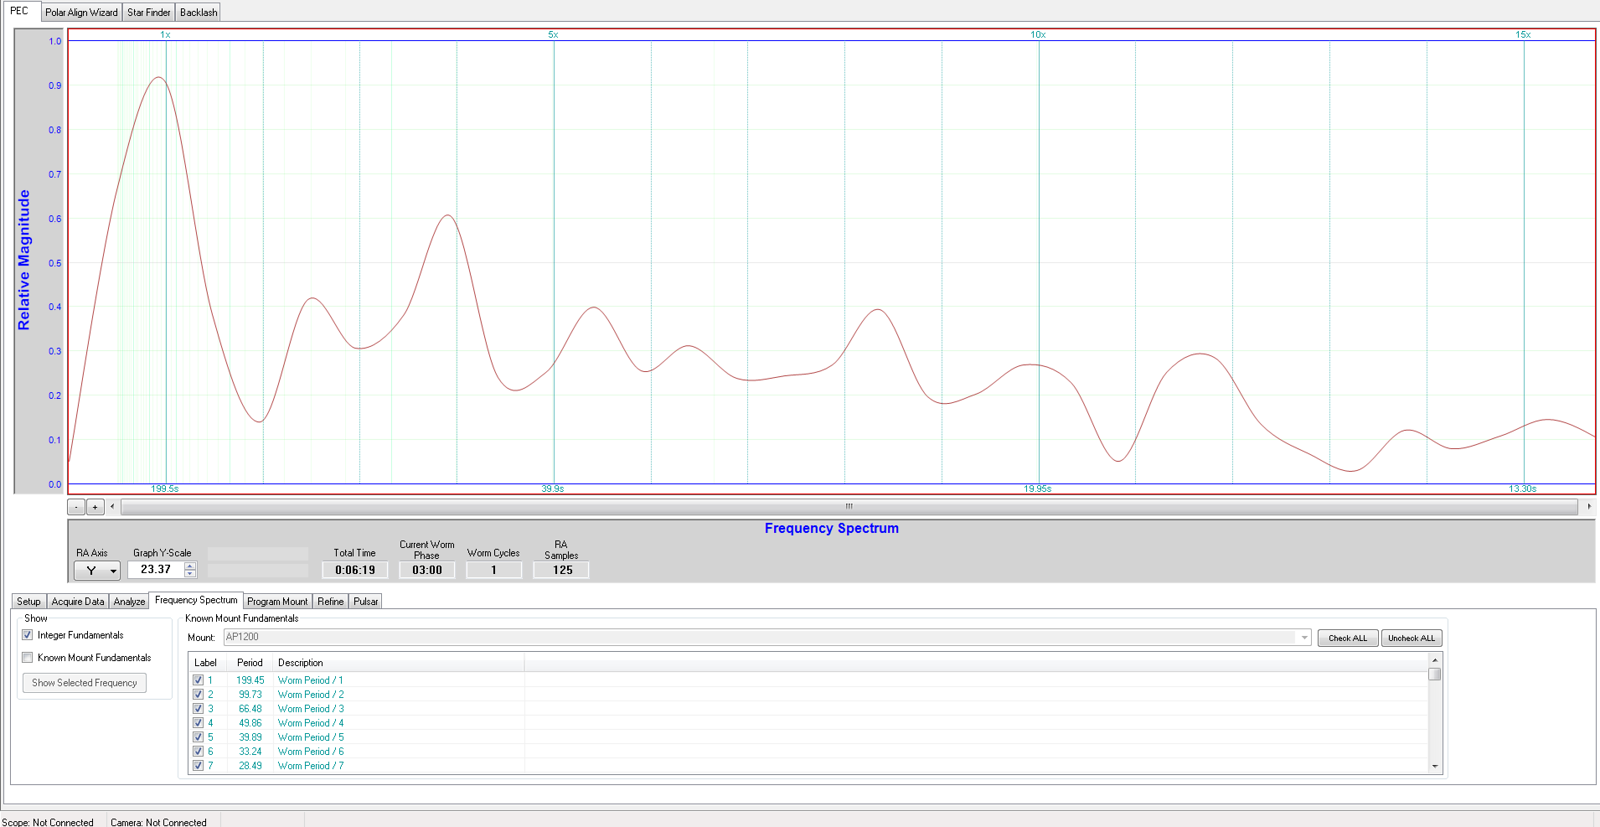This screenshot has width=1600, height=827.
Task: Click the Check ALL button
Action: tap(1348, 638)
